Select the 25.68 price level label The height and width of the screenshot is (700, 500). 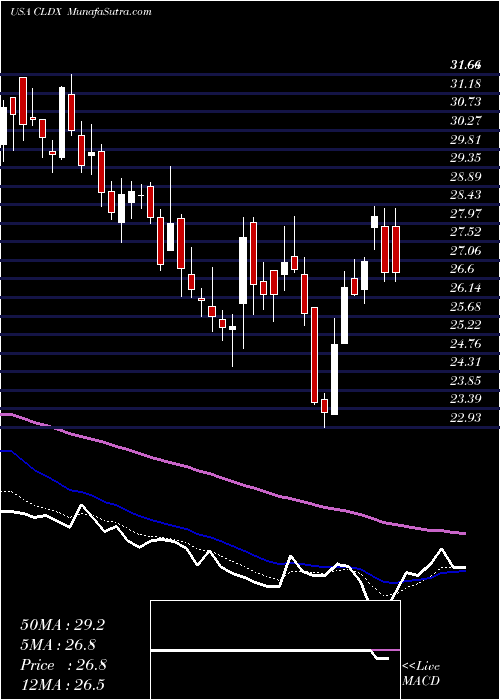tap(466, 307)
